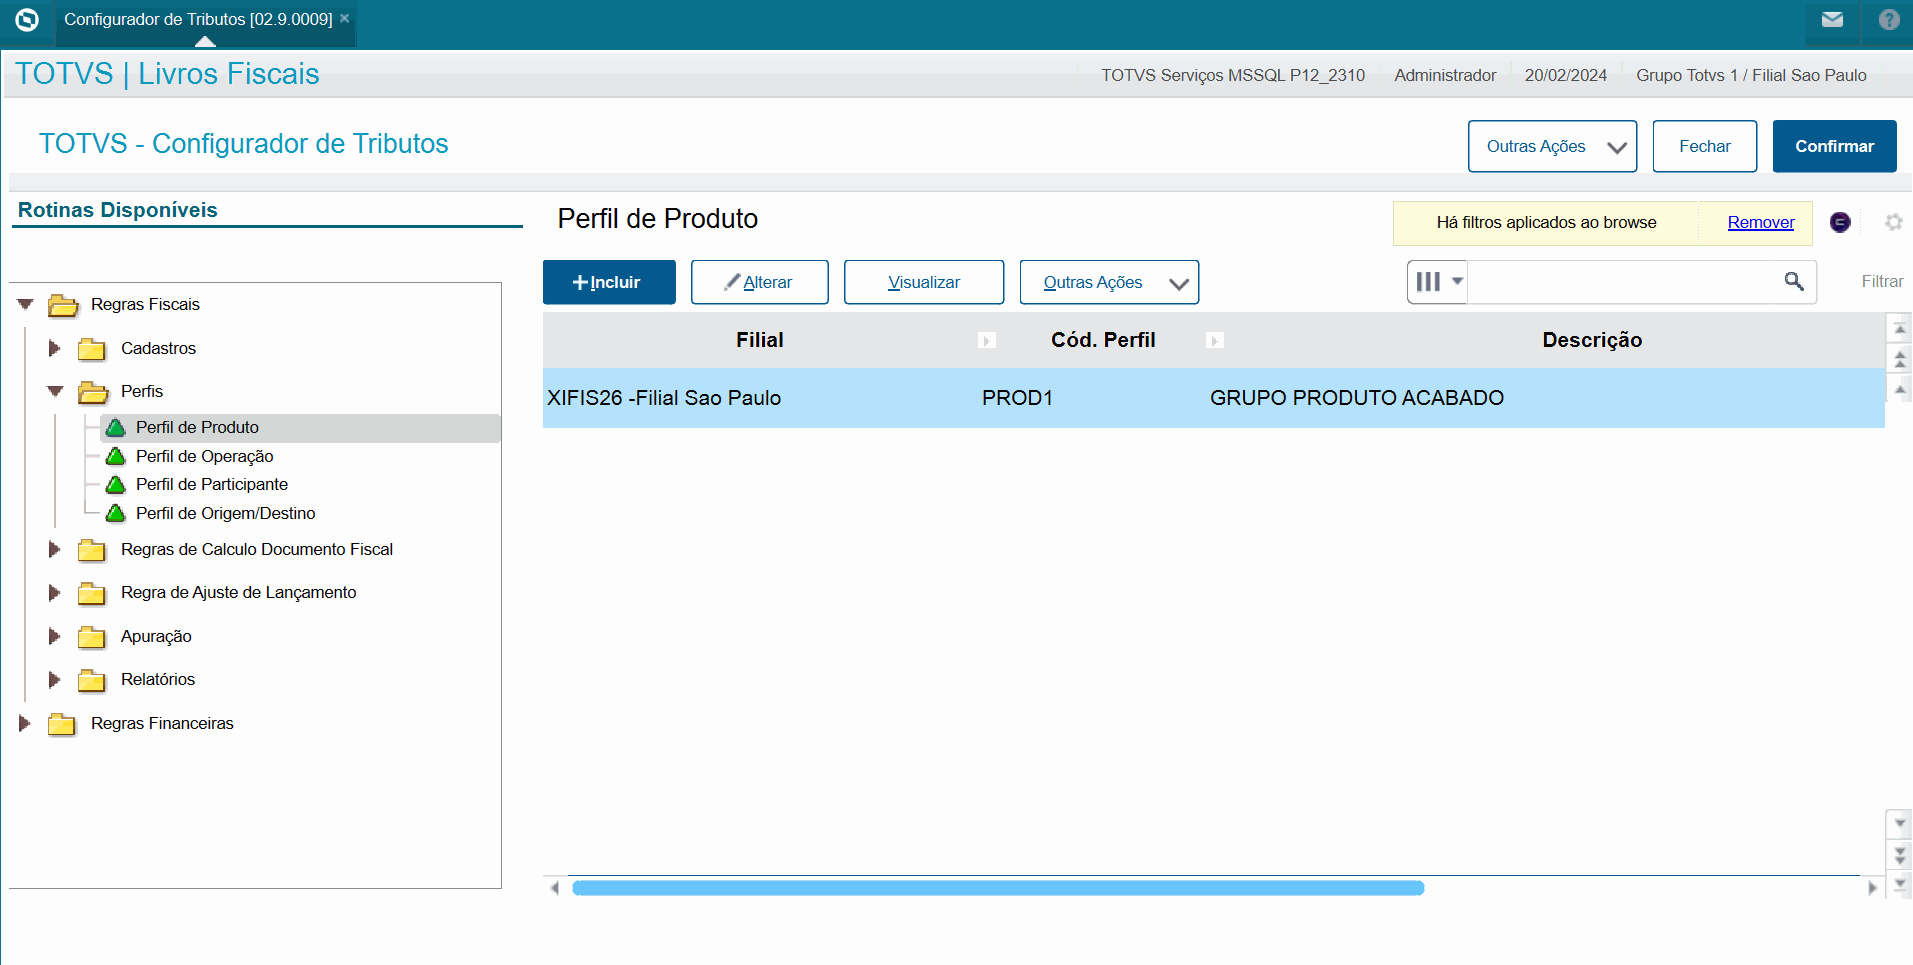The height and width of the screenshot is (965, 1913).
Task: Click the TOTVS logo icon in title bar
Action: click(27, 19)
